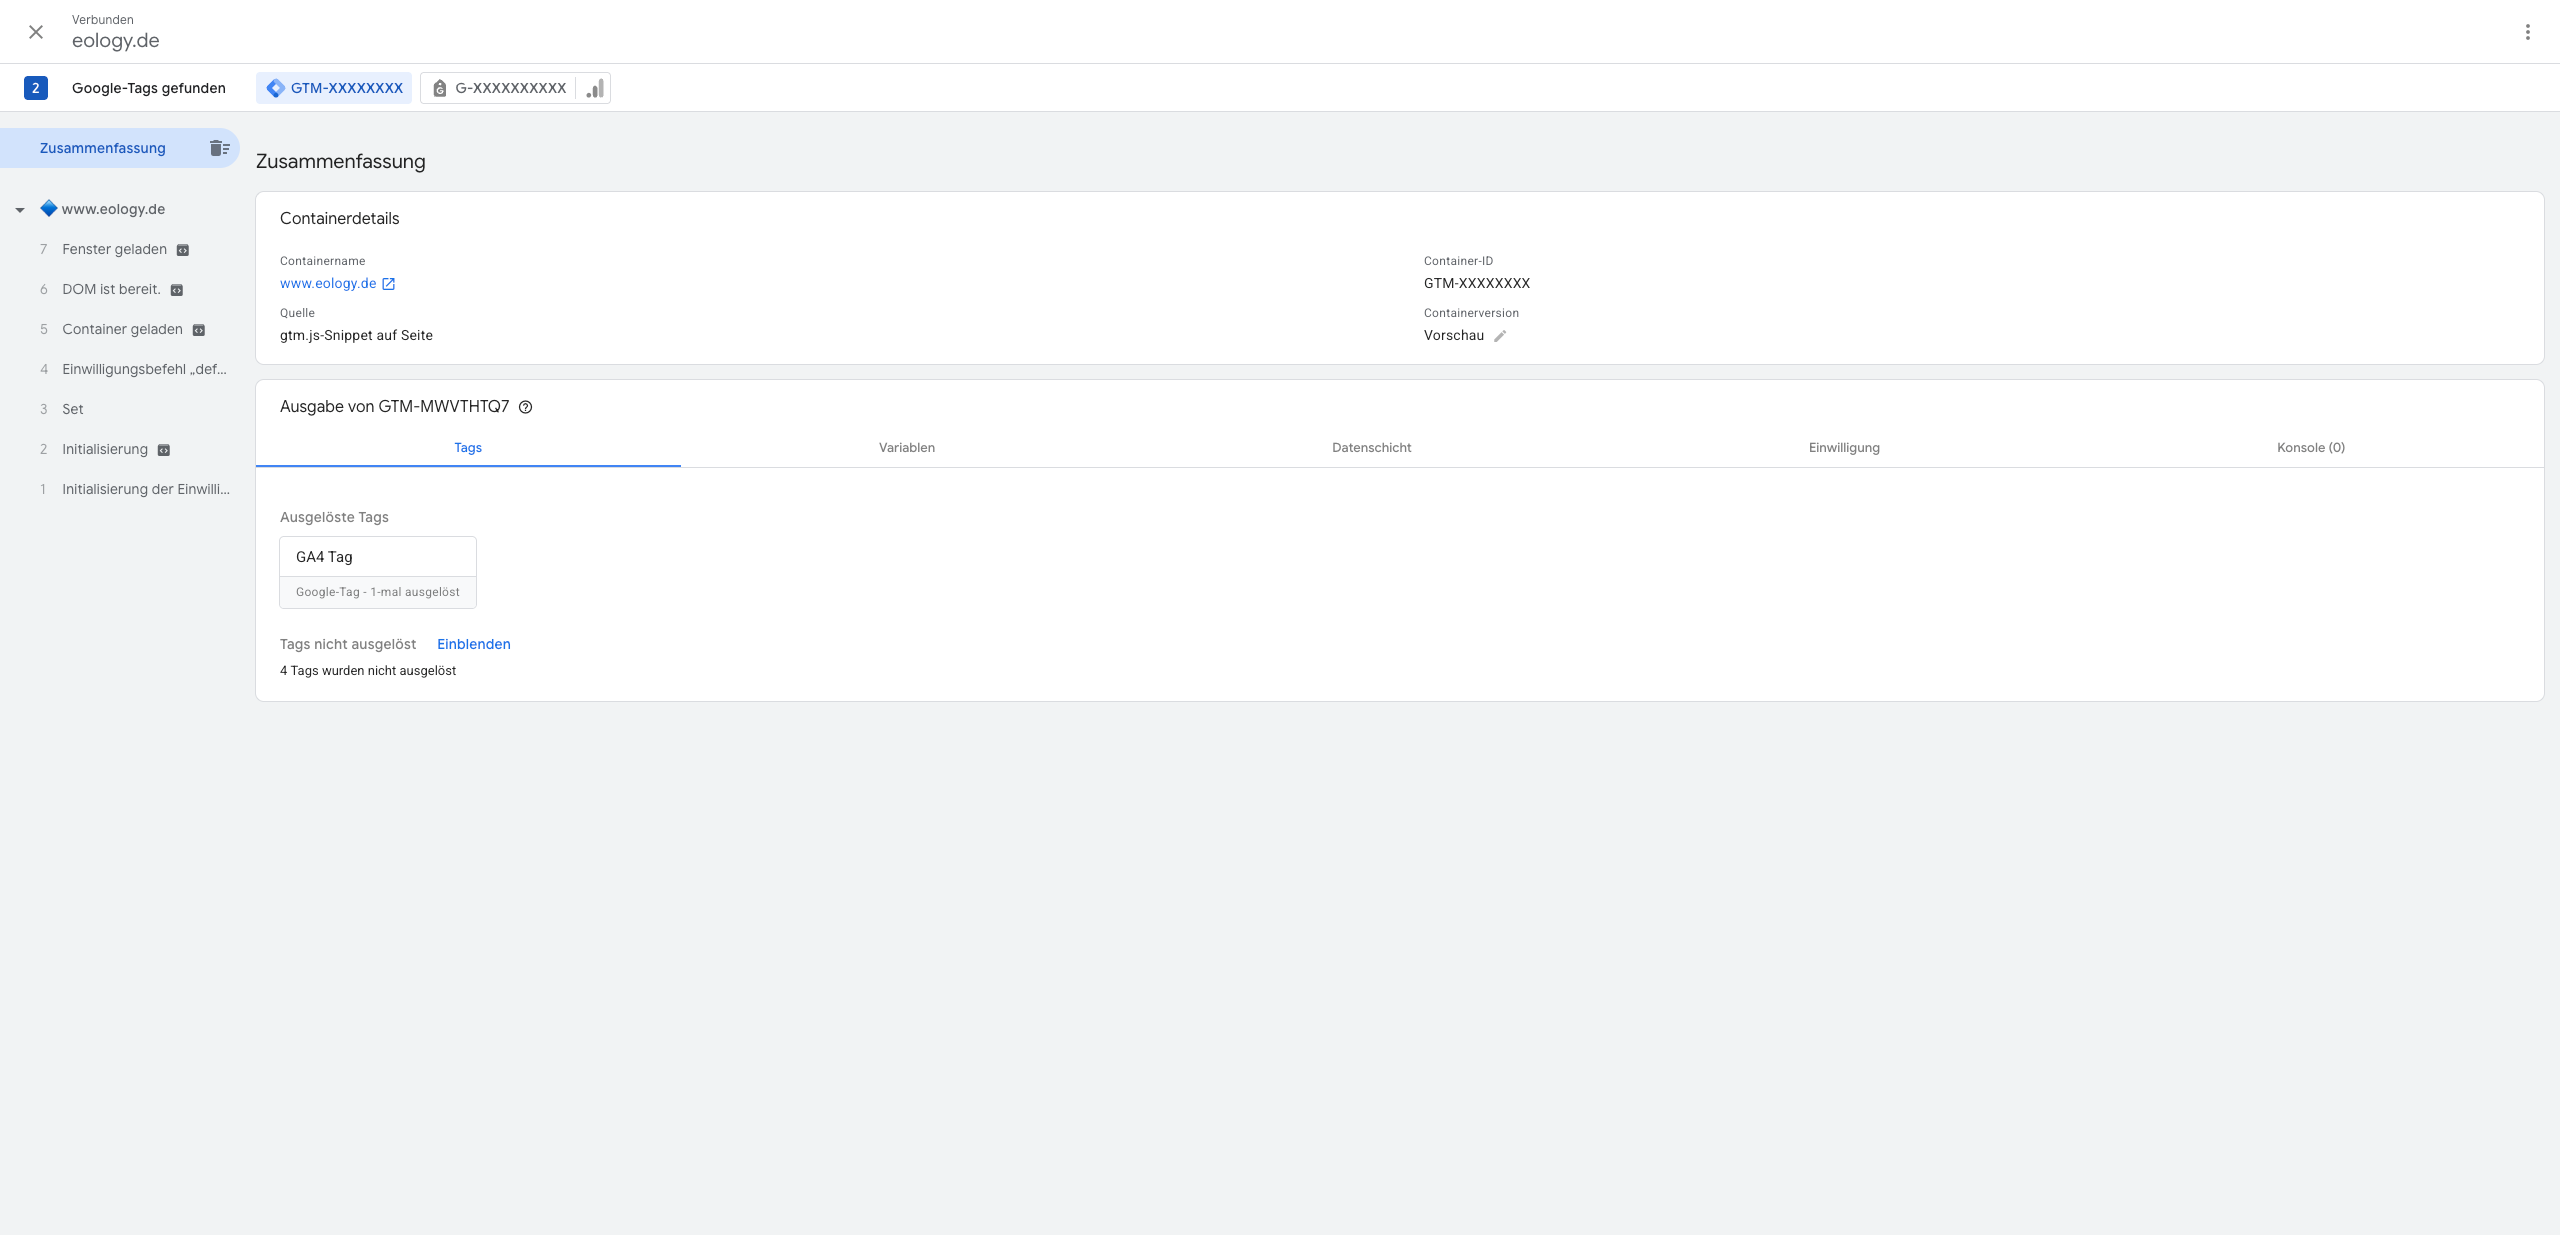2560x1235 pixels.
Task: Switch to the Variablen tab
Action: click(906, 447)
